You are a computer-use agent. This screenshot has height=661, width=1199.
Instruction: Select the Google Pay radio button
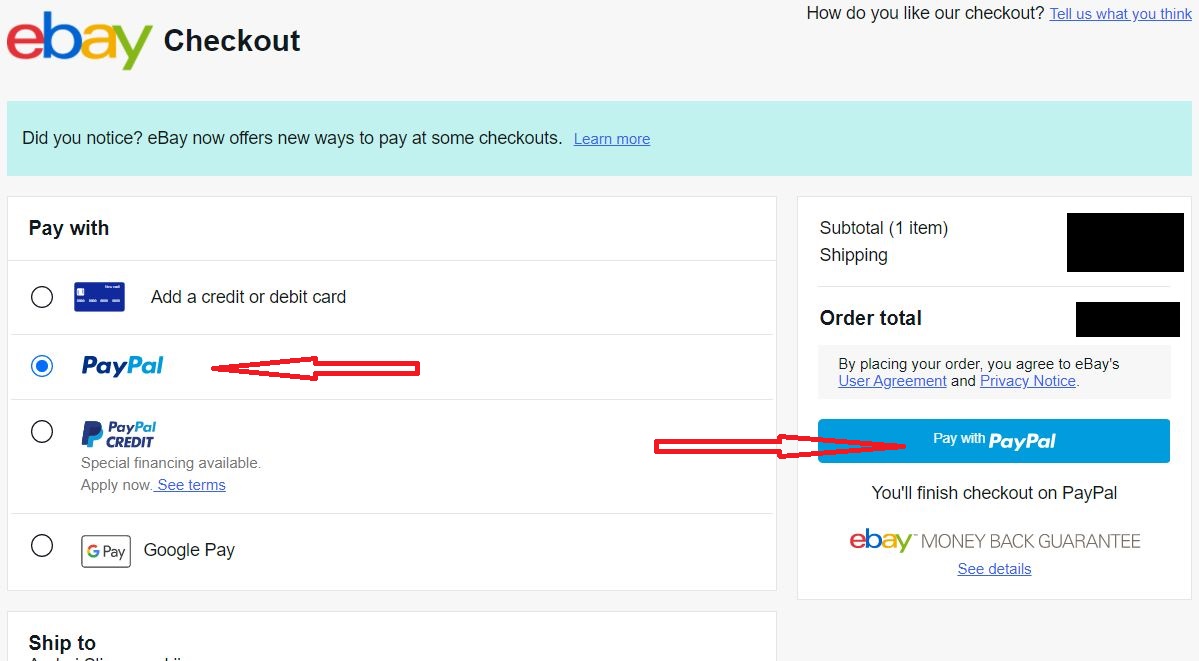42,546
